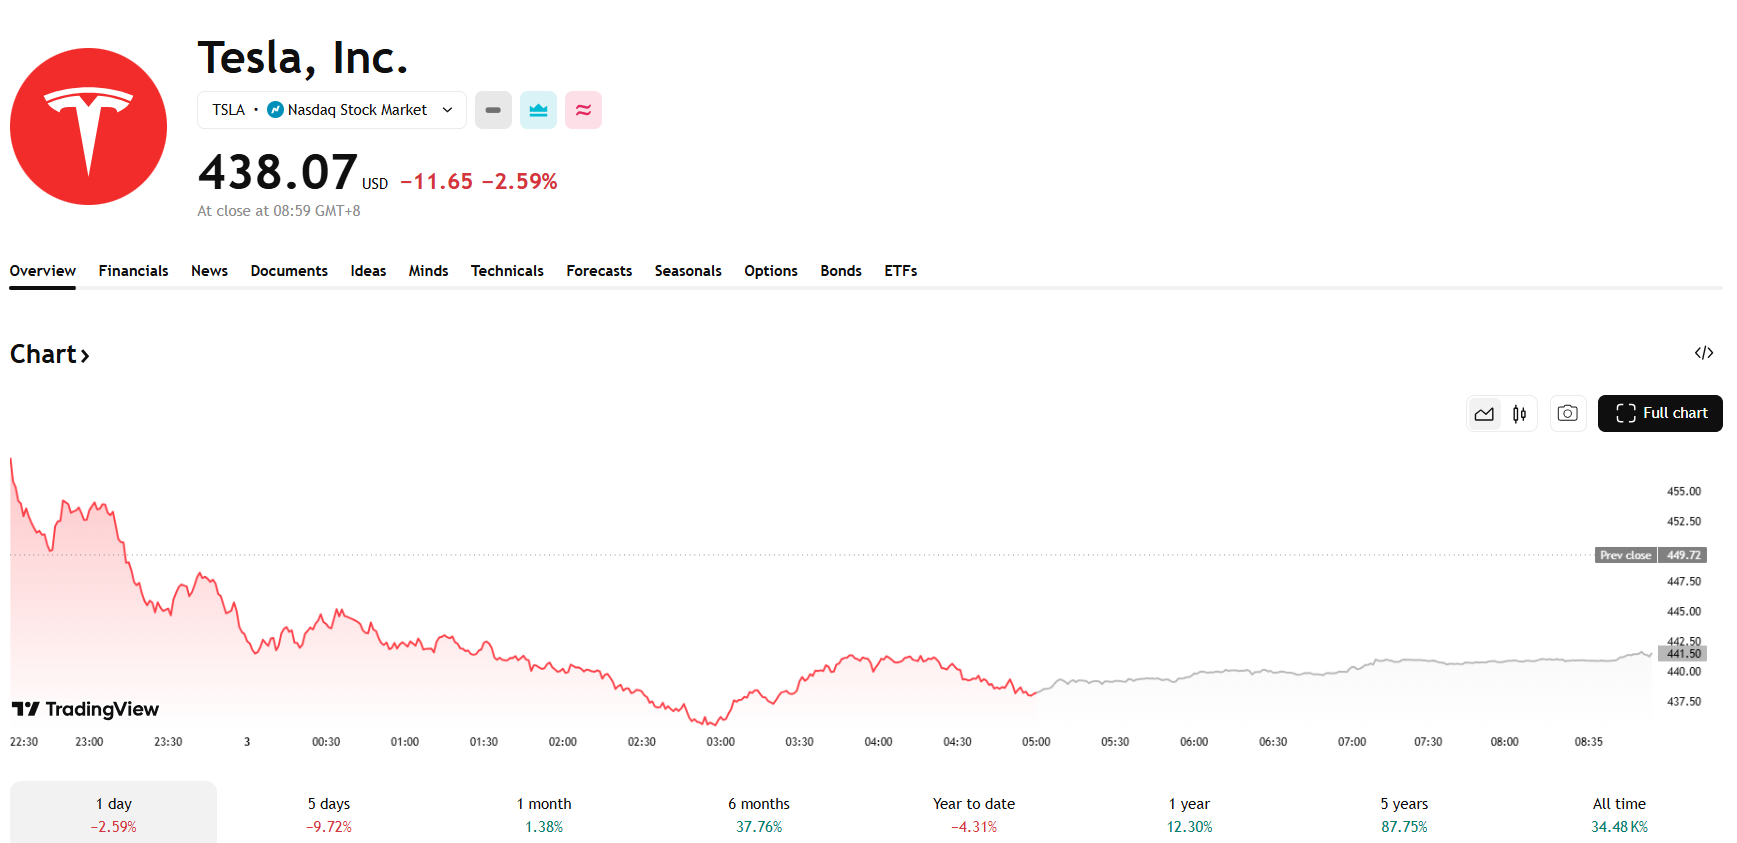Switch to the Technicals tab
This screenshot has width=1737, height=843.
[x=507, y=271]
